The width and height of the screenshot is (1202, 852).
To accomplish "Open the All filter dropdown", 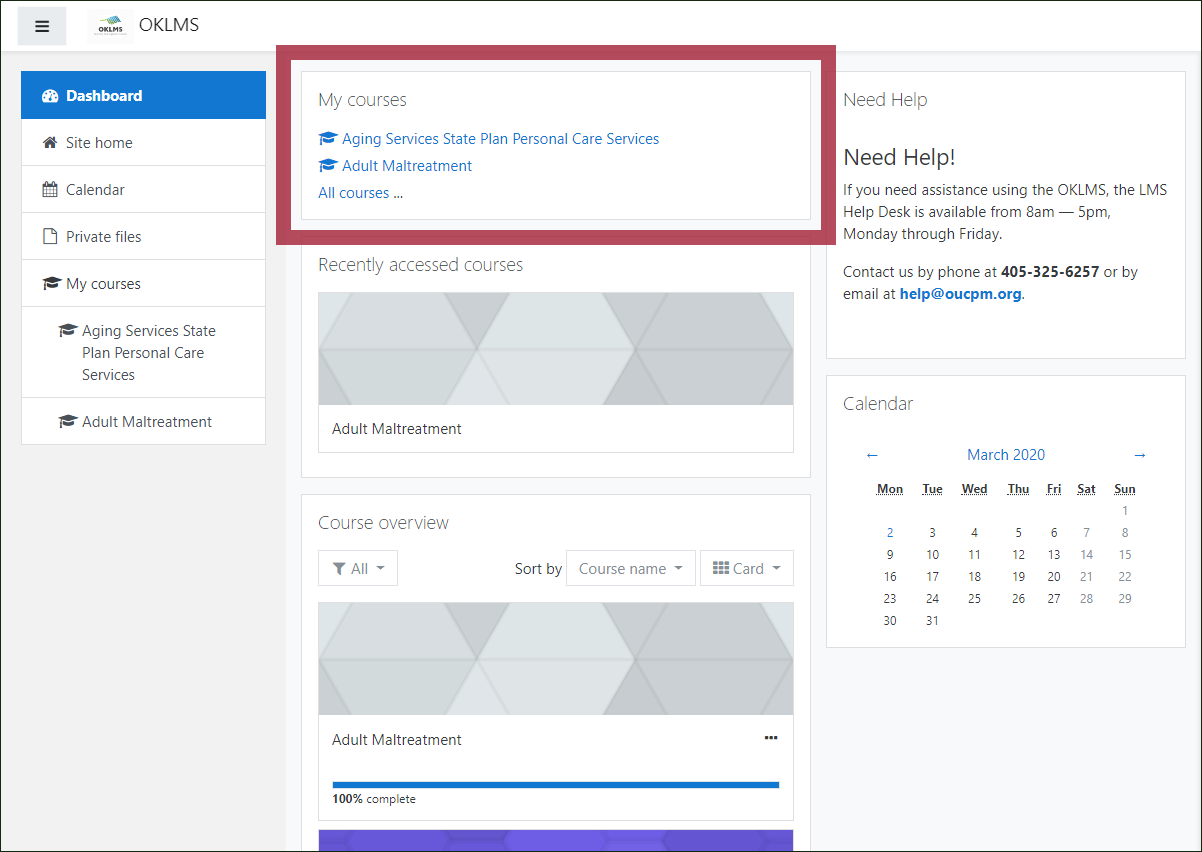I will pyautogui.click(x=358, y=568).
